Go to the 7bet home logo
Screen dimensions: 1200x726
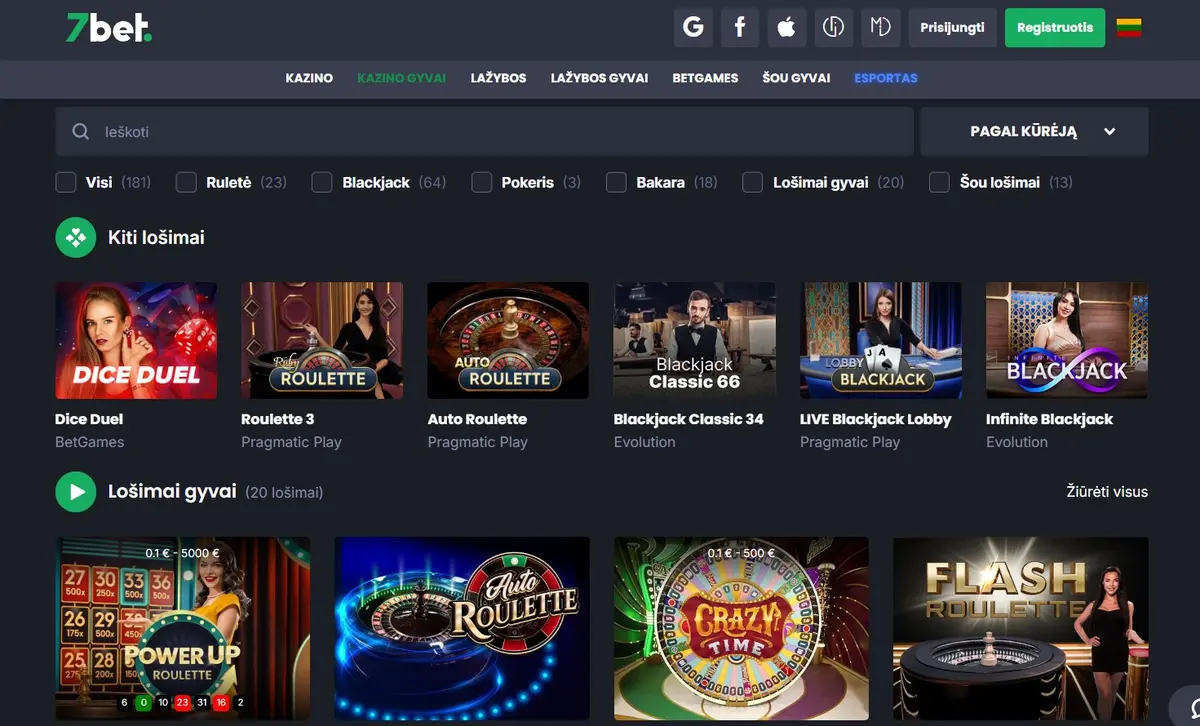click(109, 28)
